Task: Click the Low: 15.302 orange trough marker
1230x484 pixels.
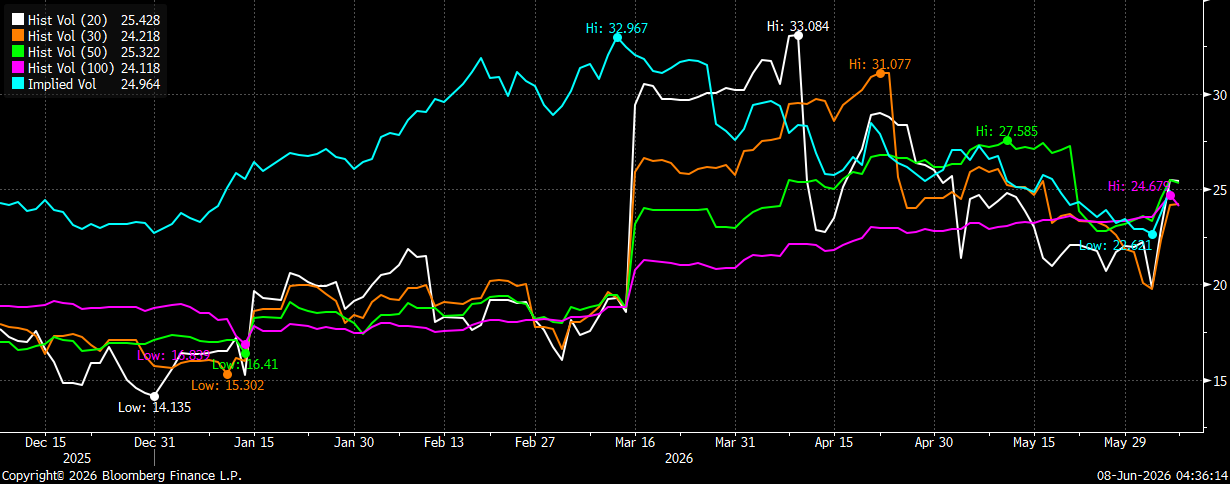Action: pos(227,374)
